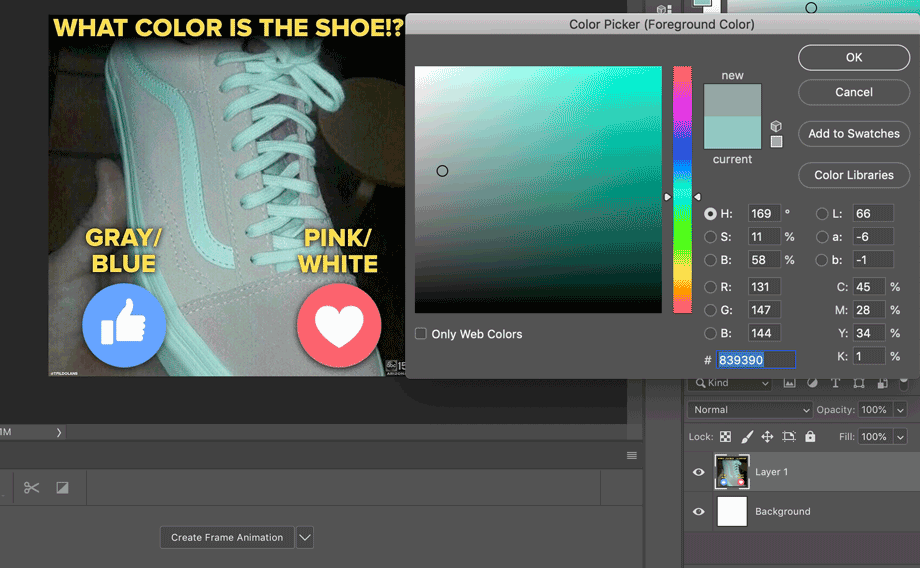Image resolution: width=920 pixels, height=568 pixels.
Task: Enable the Only Web Colors checkbox
Action: pyautogui.click(x=421, y=334)
